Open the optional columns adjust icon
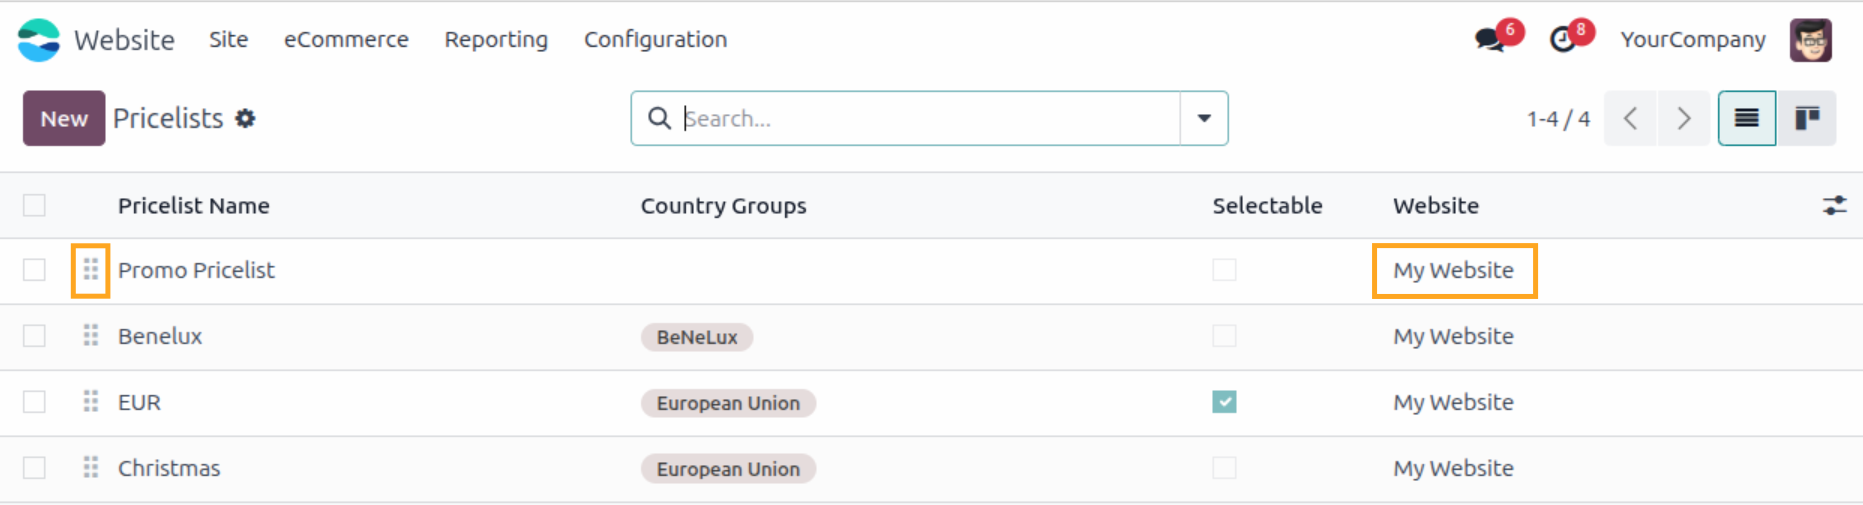 pos(1834,206)
